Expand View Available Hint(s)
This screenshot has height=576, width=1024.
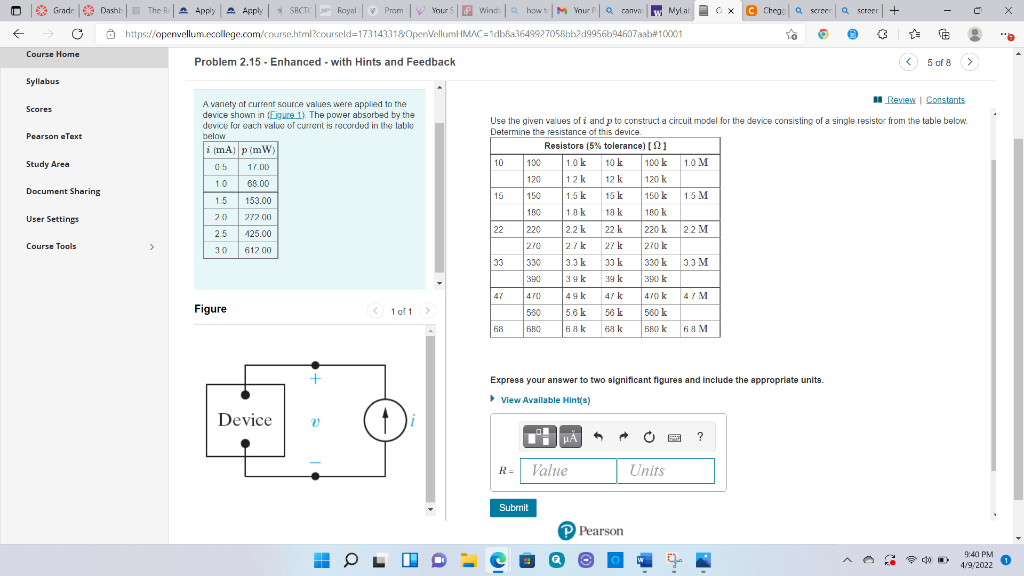(x=546, y=401)
